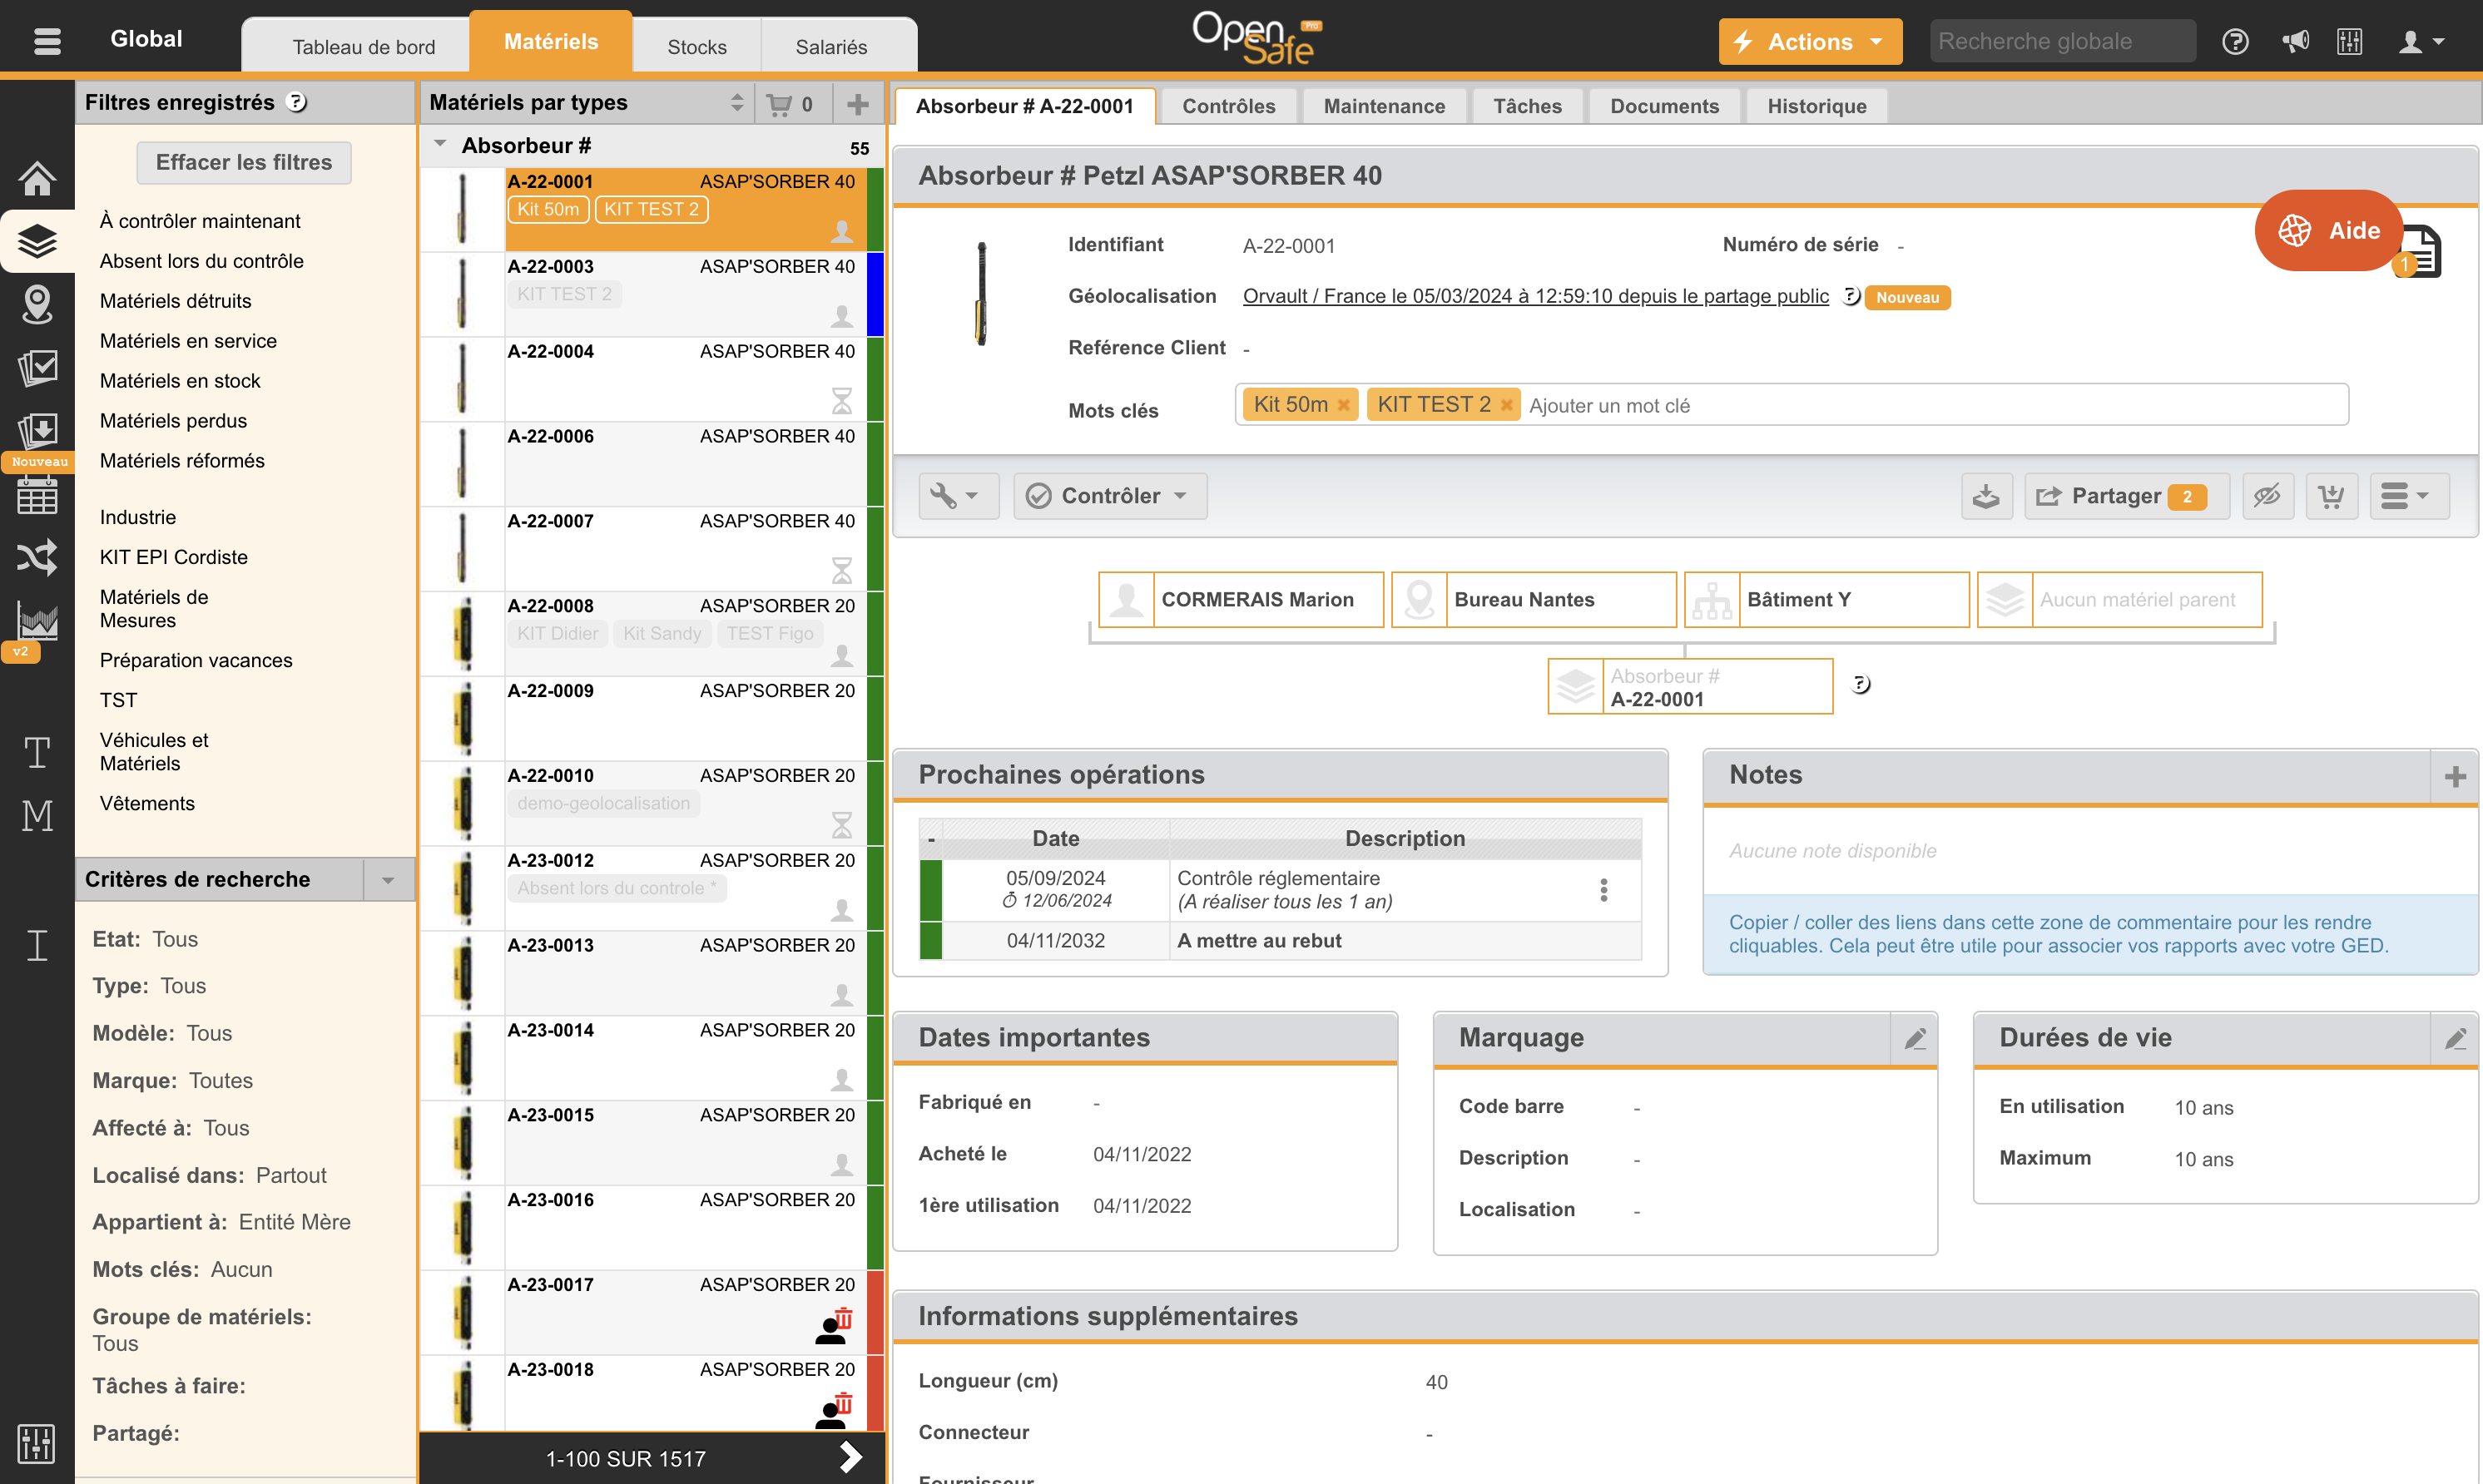Add a new material with plus icon
The image size is (2483, 1484).
click(x=857, y=103)
